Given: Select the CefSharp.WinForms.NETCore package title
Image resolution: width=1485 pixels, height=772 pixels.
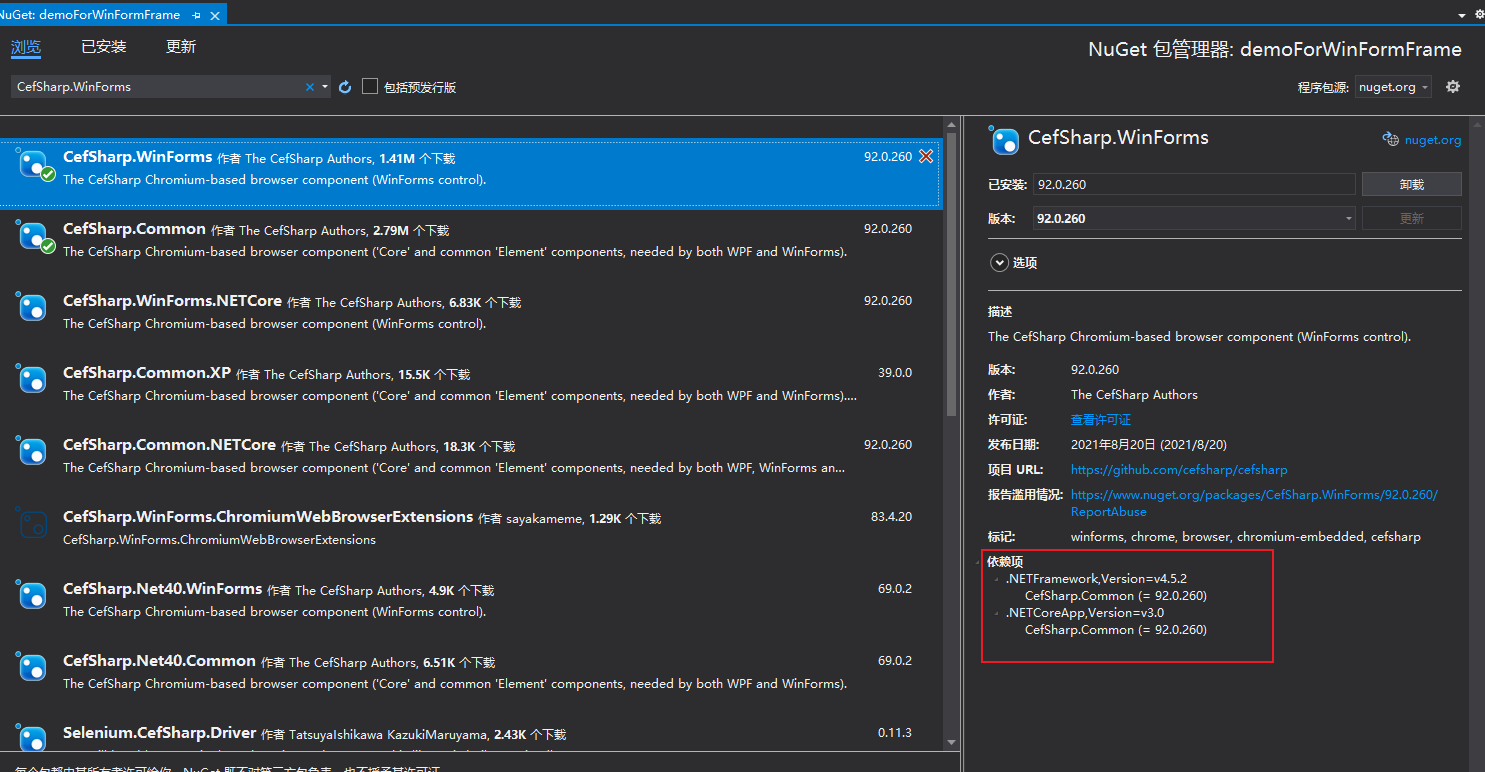Looking at the screenshot, I should point(172,301).
